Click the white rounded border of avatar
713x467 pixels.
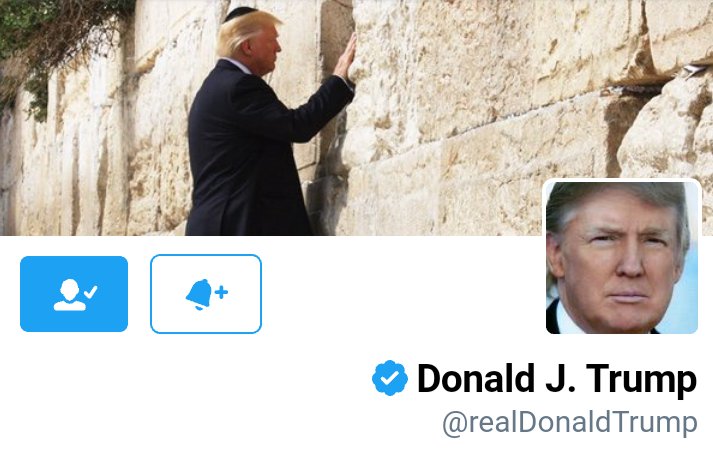(622, 180)
